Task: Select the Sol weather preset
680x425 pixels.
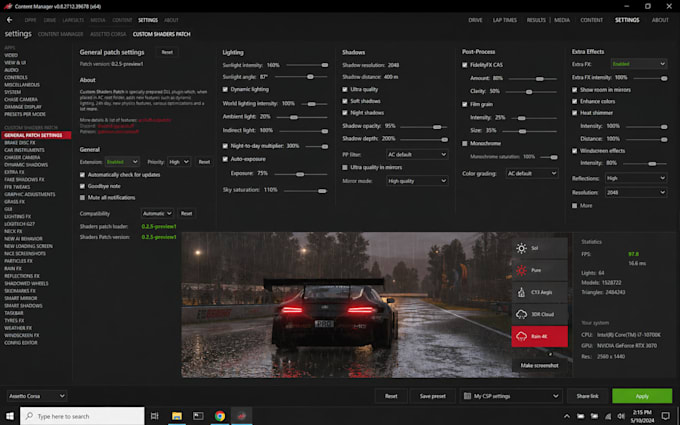Action: click(539, 248)
